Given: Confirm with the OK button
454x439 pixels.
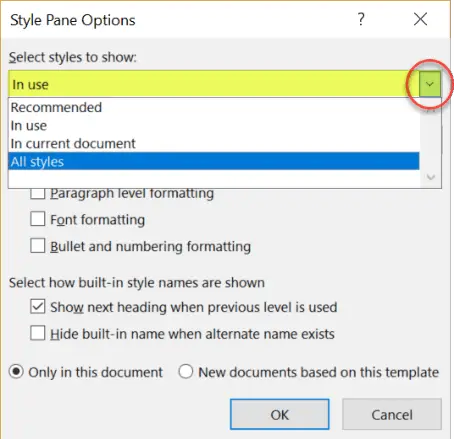Looking at the screenshot, I should (x=280, y=414).
